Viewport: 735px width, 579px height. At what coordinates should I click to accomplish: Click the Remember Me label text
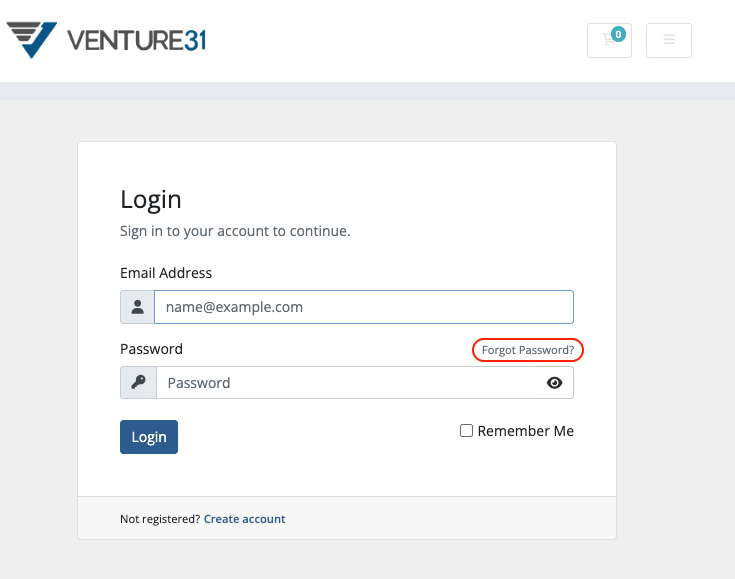(525, 431)
